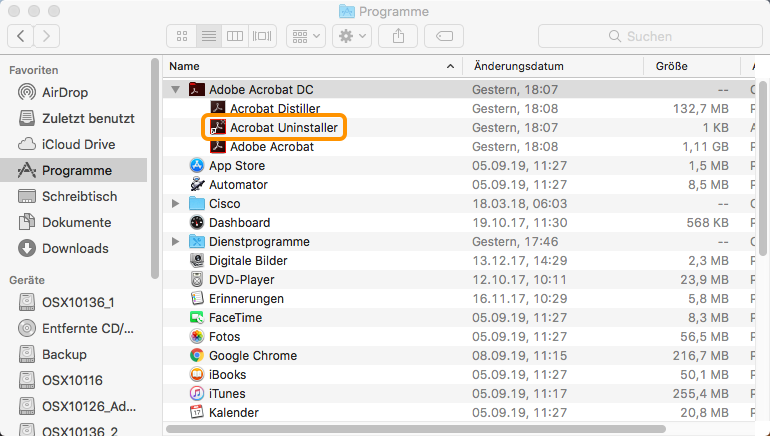
Task: Select DVD-Player in the list
Action: 242,280
